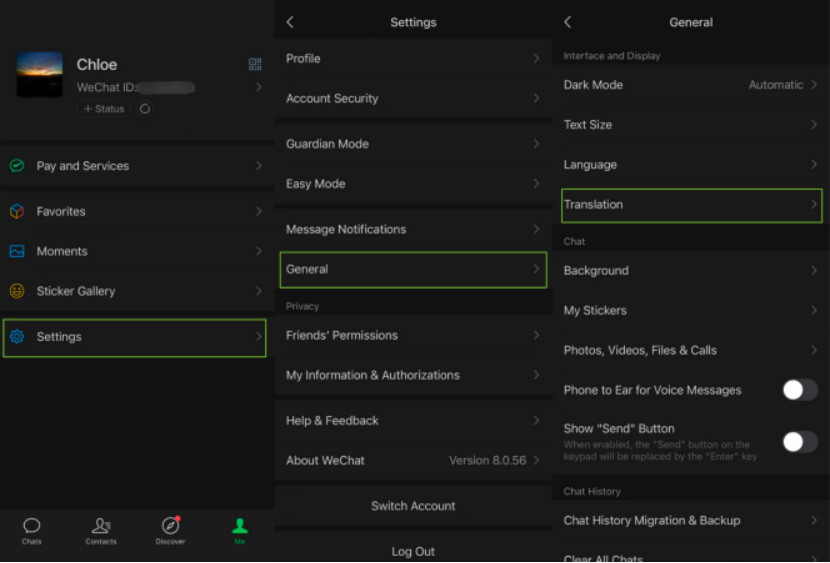Click the name Chloe
This screenshot has height=563, width=830.
(x=97, y=65)
